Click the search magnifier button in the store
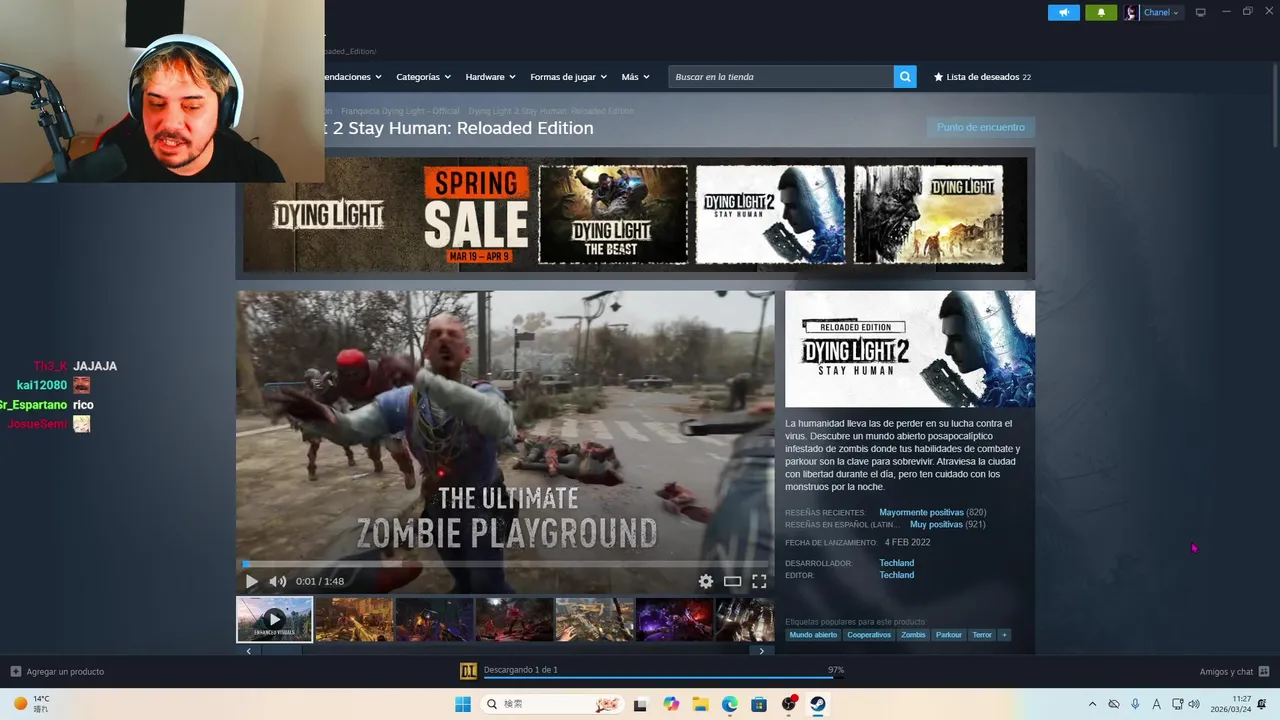 pyautogui.click(x=905, y=77)
